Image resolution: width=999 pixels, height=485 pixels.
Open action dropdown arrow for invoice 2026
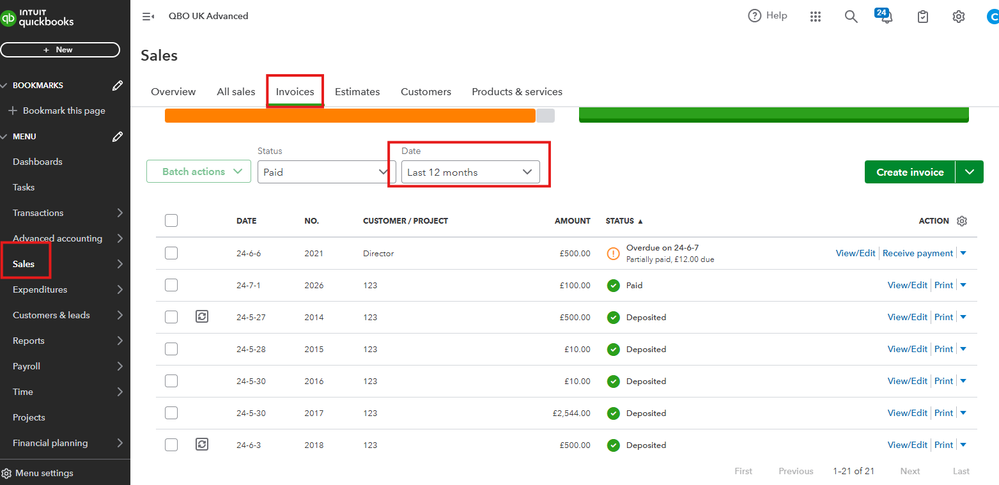[963, 286]
